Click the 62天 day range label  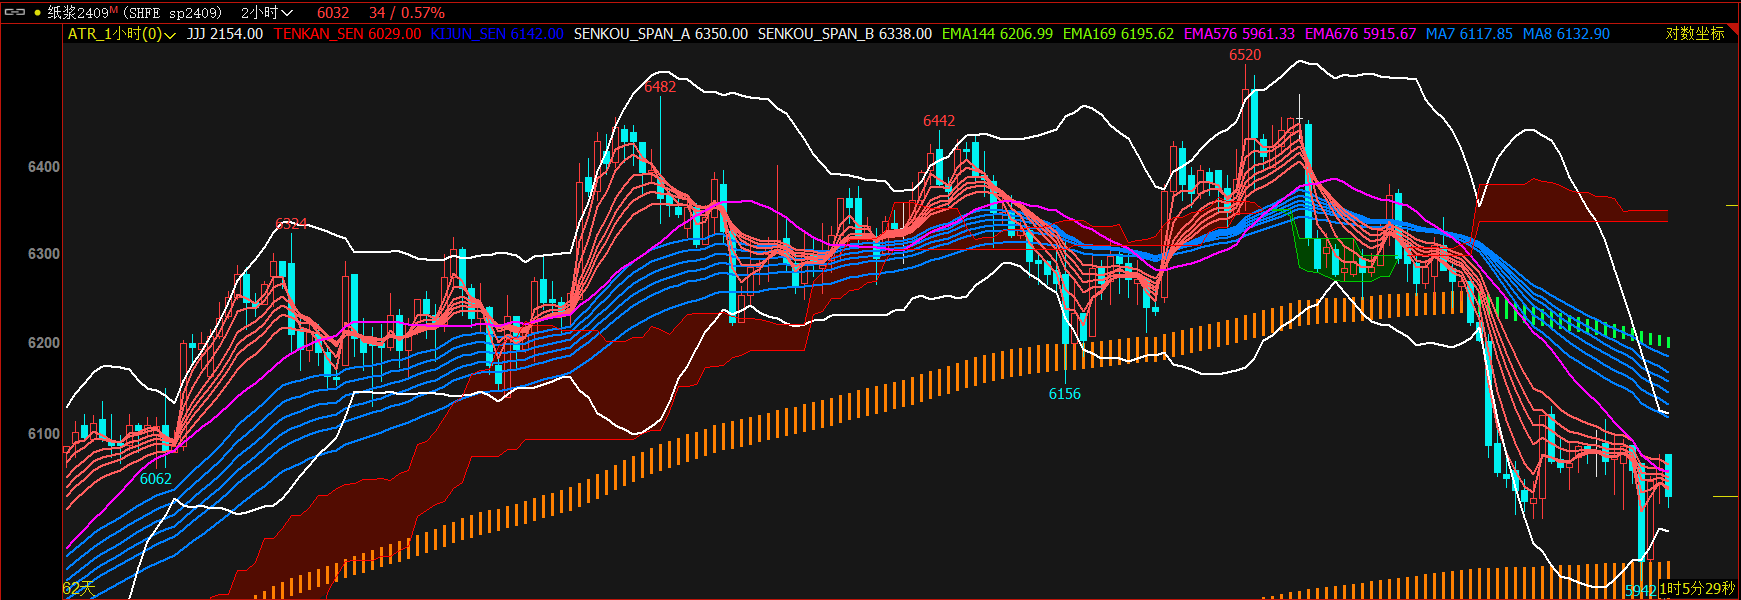click(x=79, y=588)
